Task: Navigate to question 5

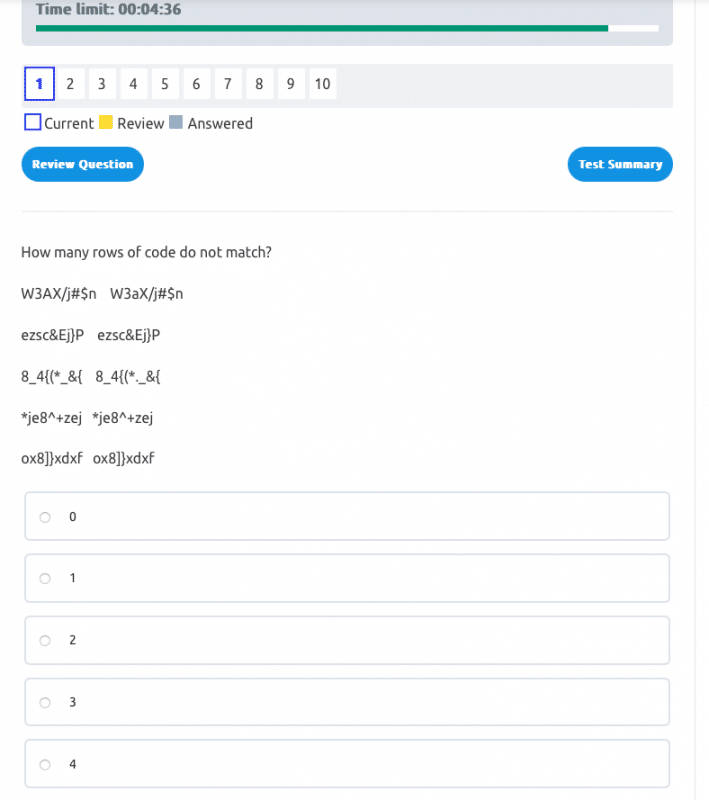Action: 164,84
